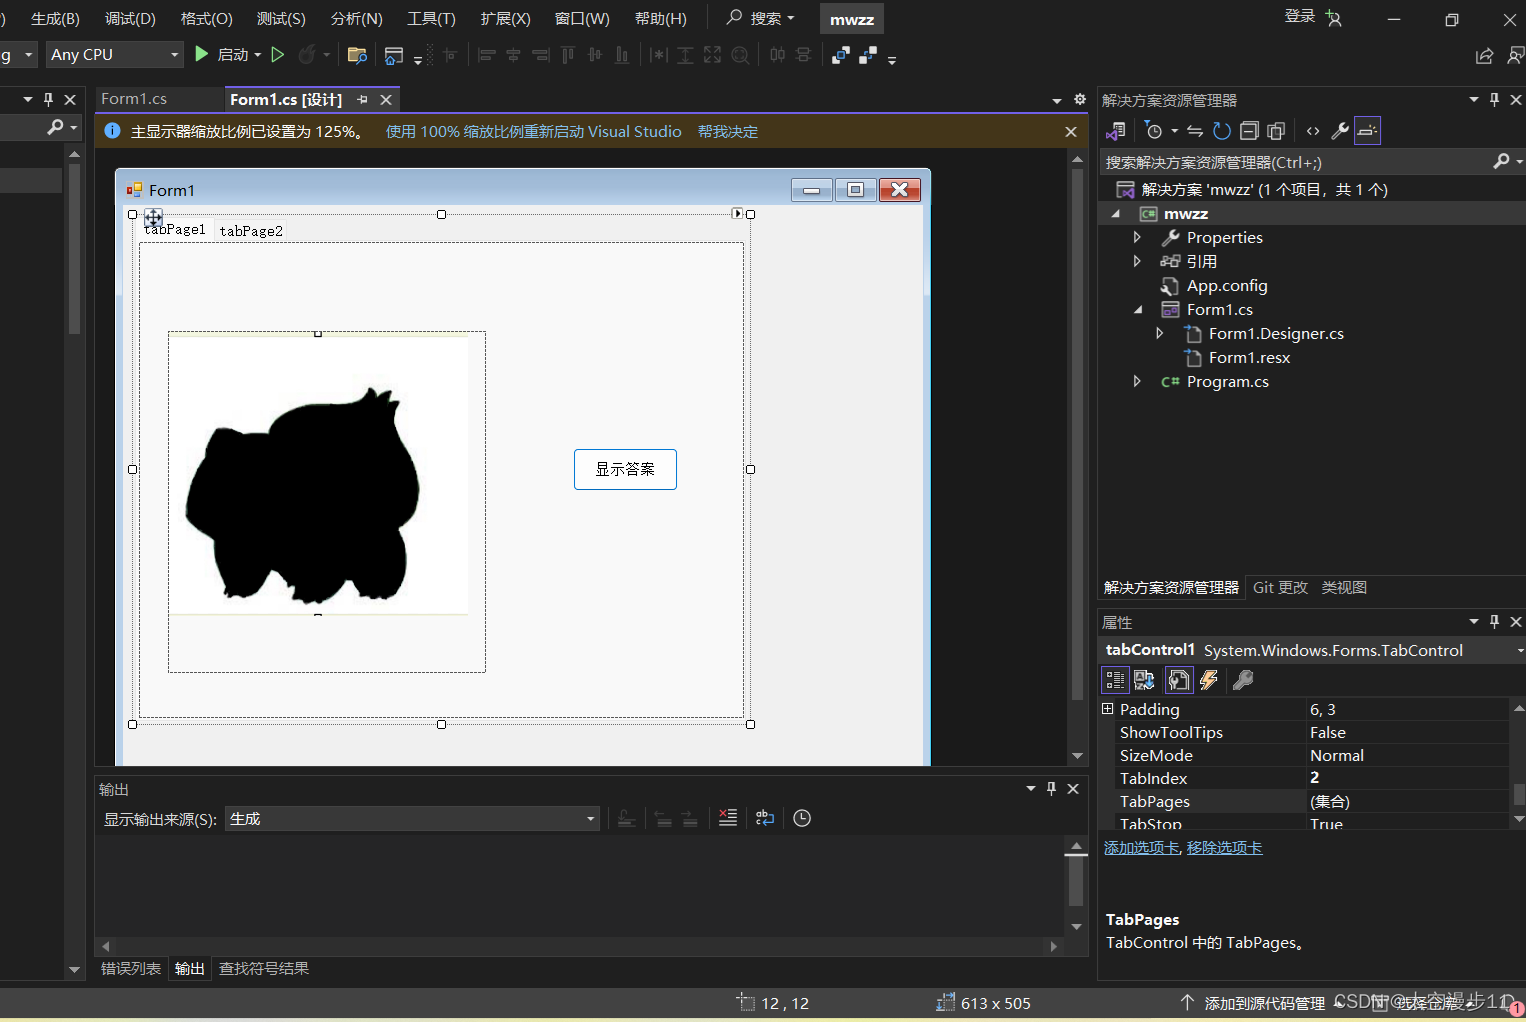Collapse the mwzz project node

click(x=1116, y=214)
